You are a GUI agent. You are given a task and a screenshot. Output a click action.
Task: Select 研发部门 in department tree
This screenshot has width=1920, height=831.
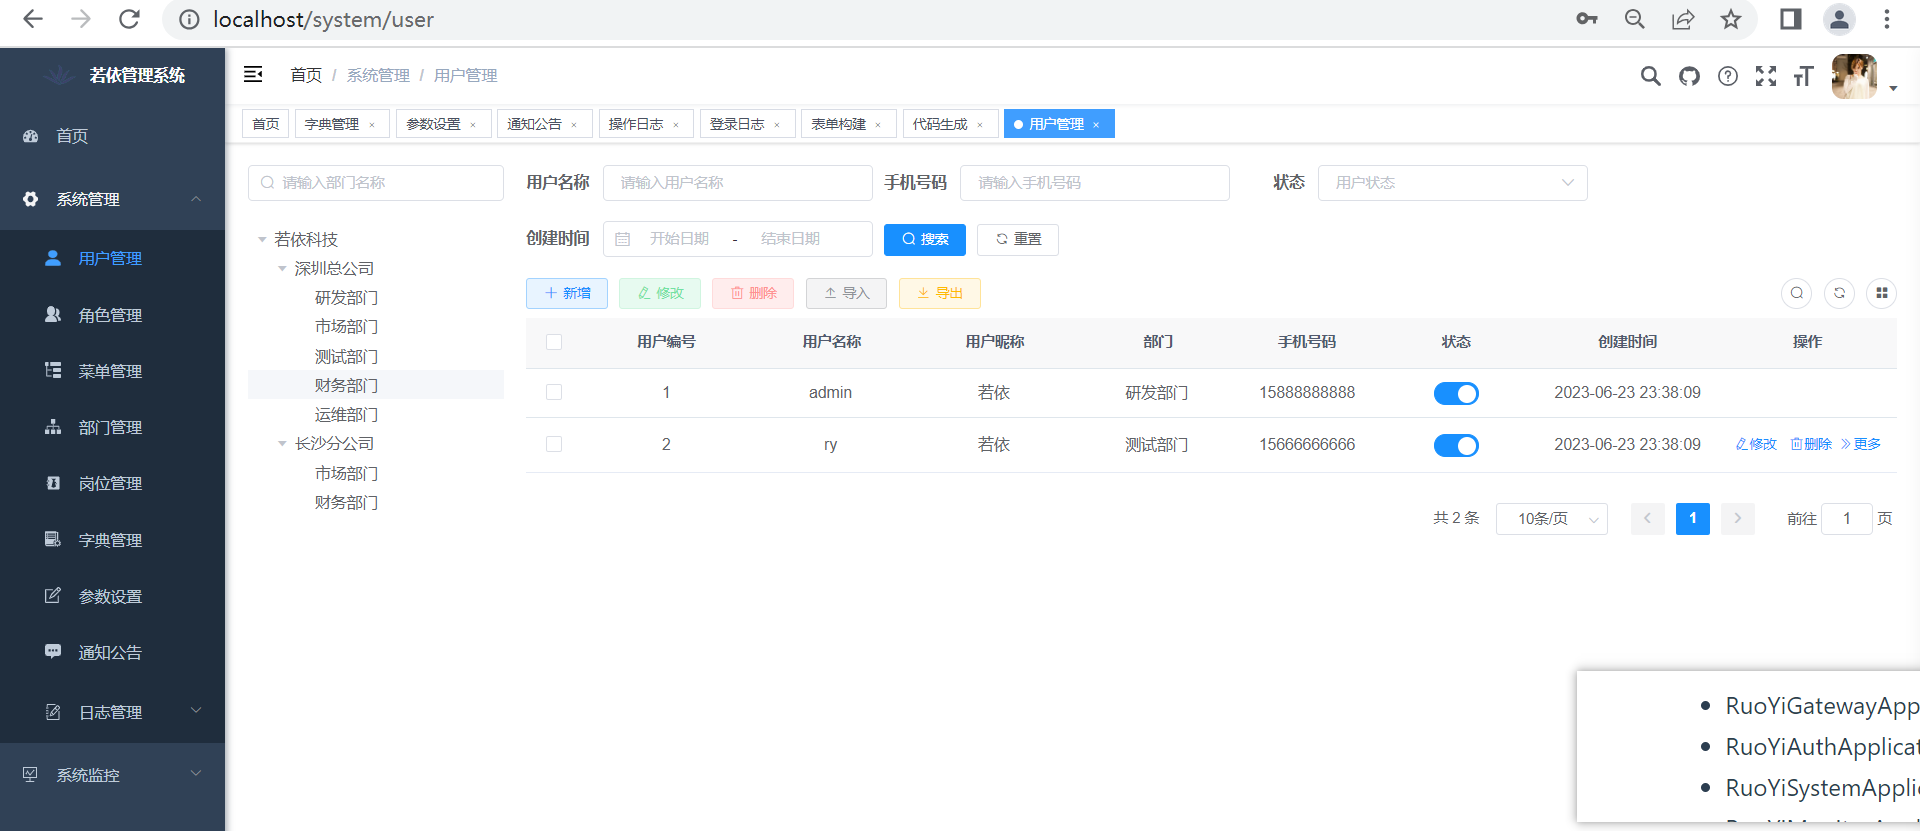(x=346, y=297)
